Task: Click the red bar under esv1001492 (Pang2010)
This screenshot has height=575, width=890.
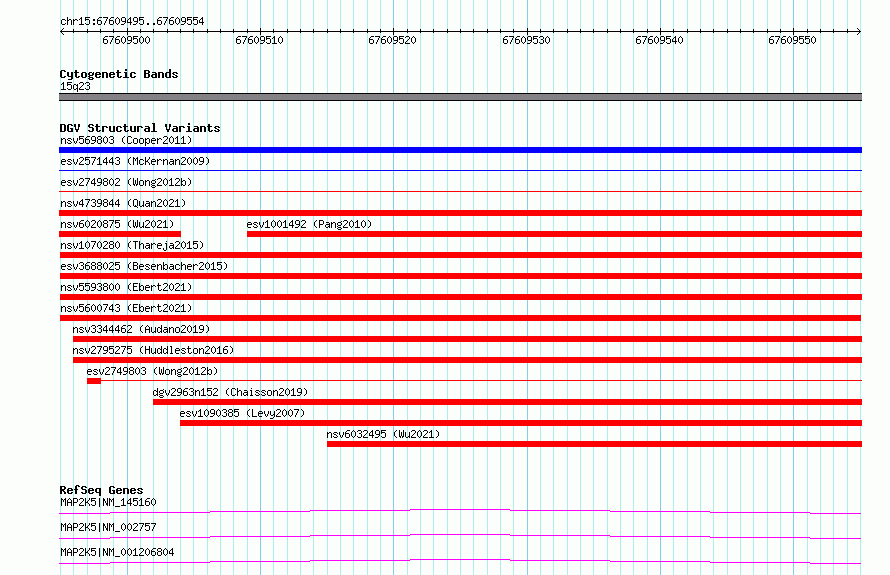Action: pos(555,234)
